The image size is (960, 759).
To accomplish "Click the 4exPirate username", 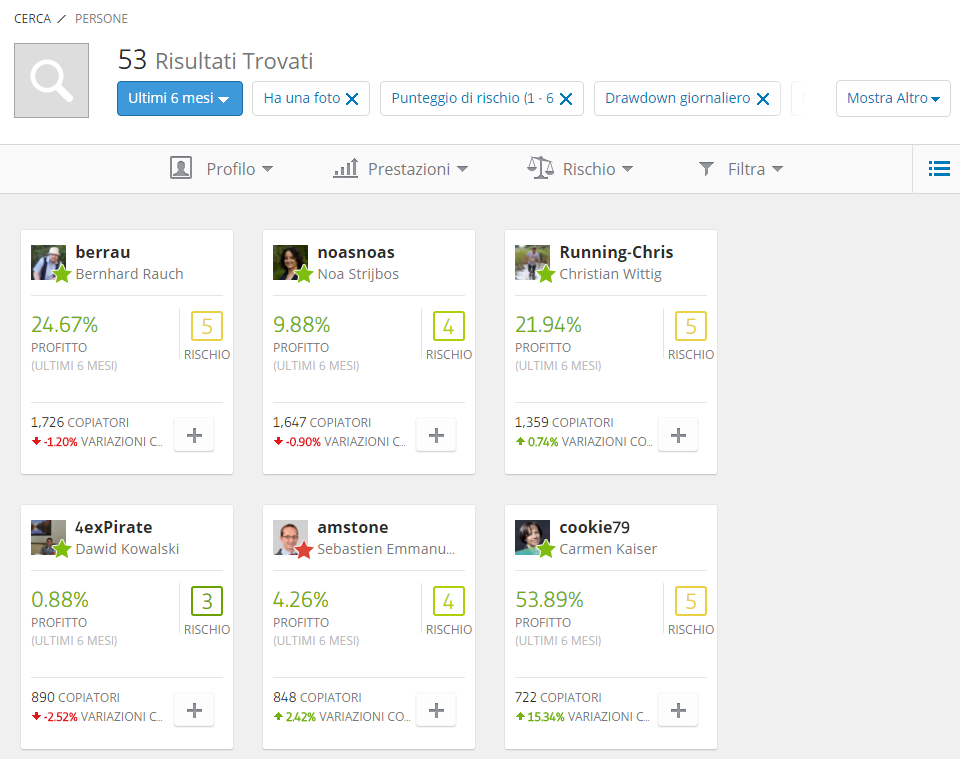I will click(114, 527).
